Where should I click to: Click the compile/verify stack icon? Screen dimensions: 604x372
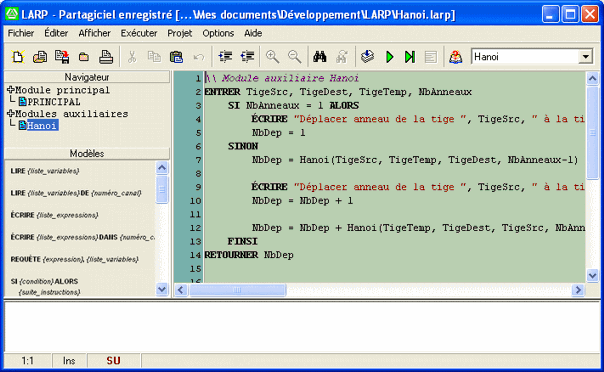367,57
